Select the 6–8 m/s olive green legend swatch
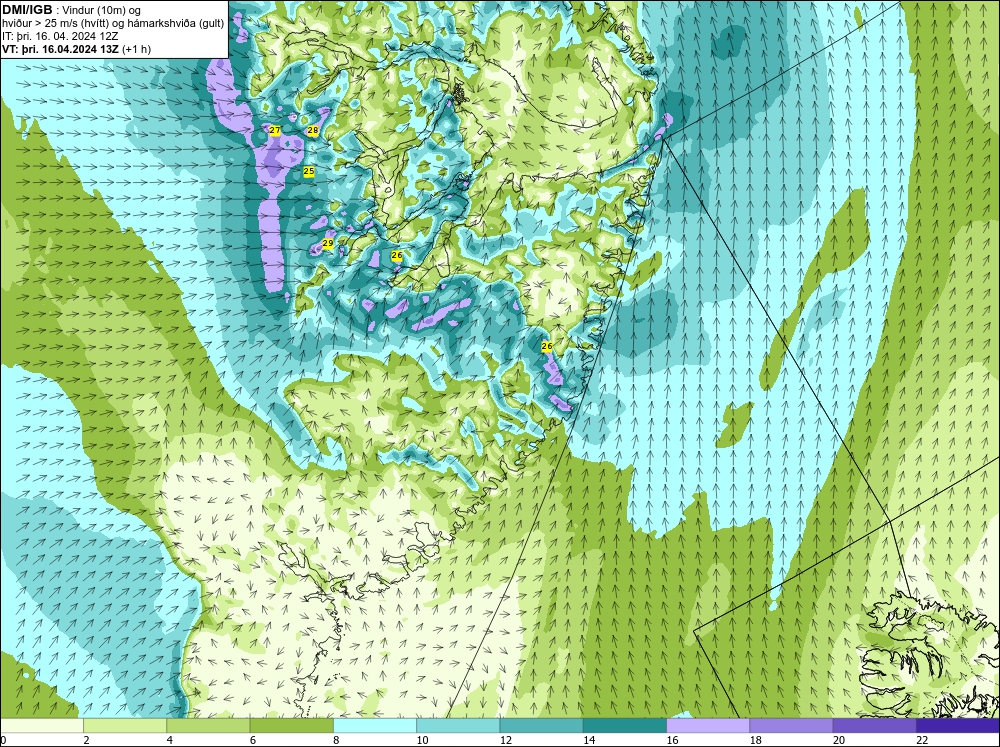This screenshot has height=747, width=1000. click(x=291, y=726)
